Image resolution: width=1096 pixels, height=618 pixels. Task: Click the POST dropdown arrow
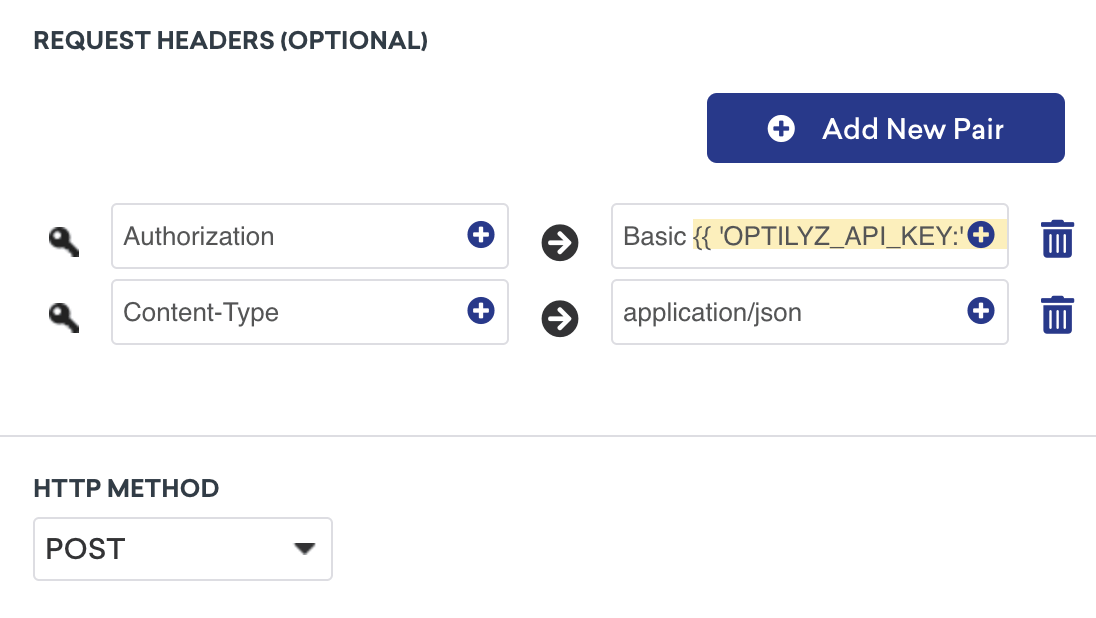pos(305,548)
